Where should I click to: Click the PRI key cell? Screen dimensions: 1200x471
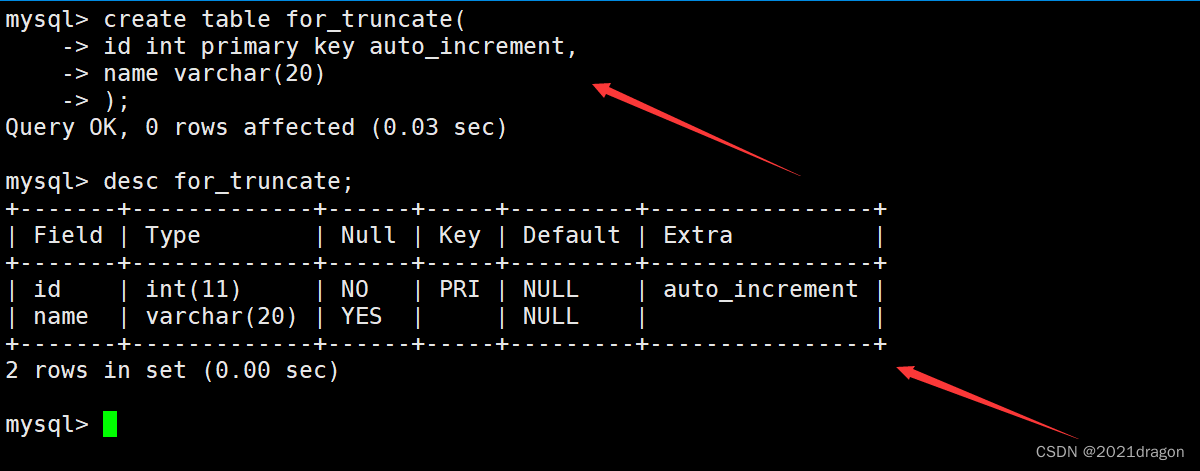[459, 290]
